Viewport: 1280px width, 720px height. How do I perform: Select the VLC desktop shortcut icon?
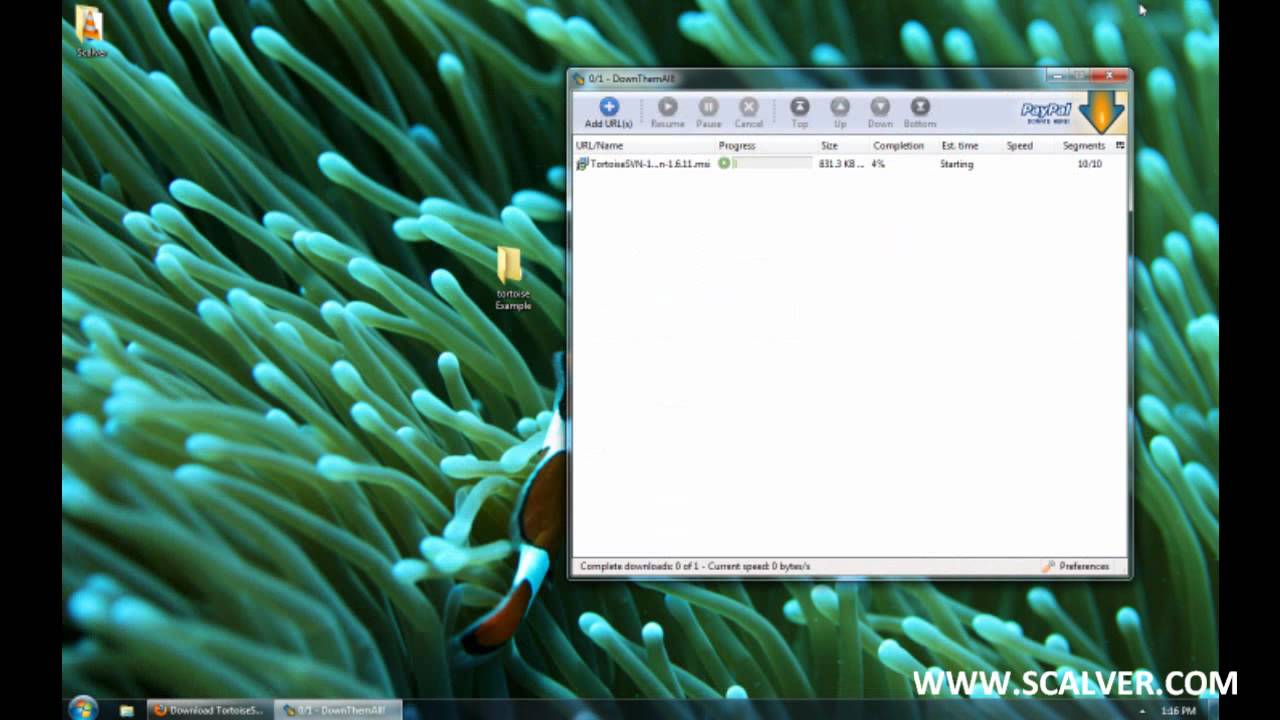coord(91,31)
